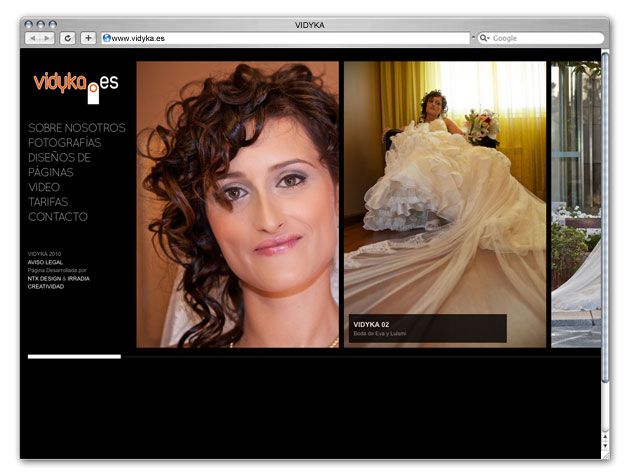This screenshot has height=473, width=630.
Task: Click the add bookmark plus button
Action: 88,38
